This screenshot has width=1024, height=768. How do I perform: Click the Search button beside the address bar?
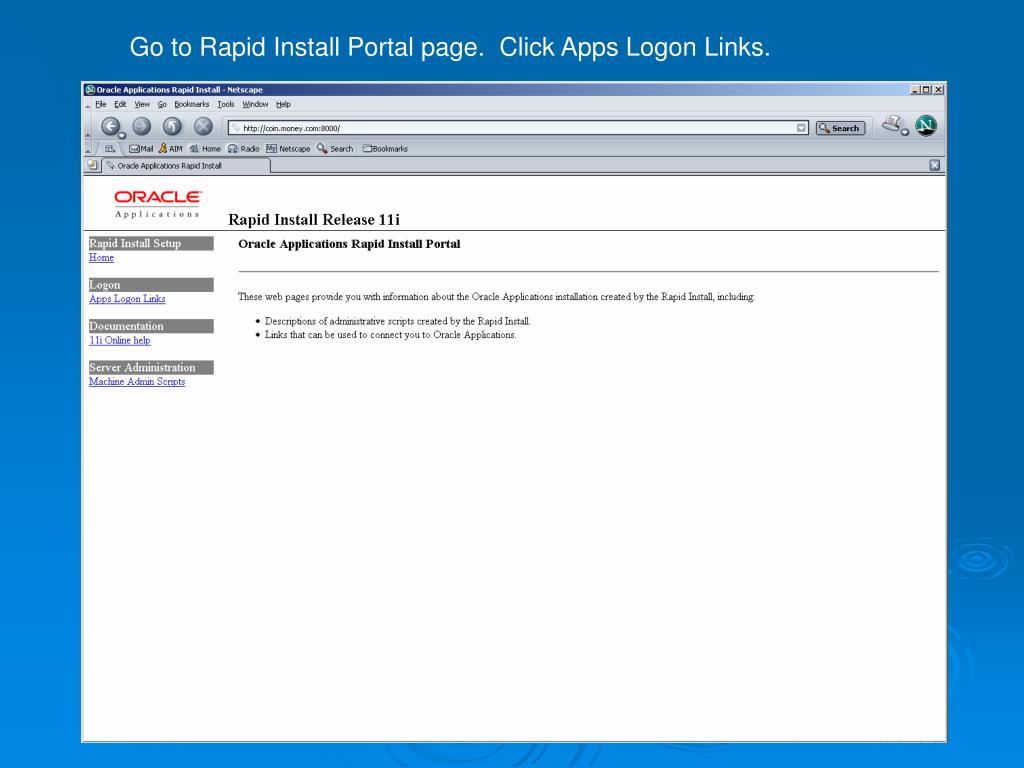(x=840, y=128)
